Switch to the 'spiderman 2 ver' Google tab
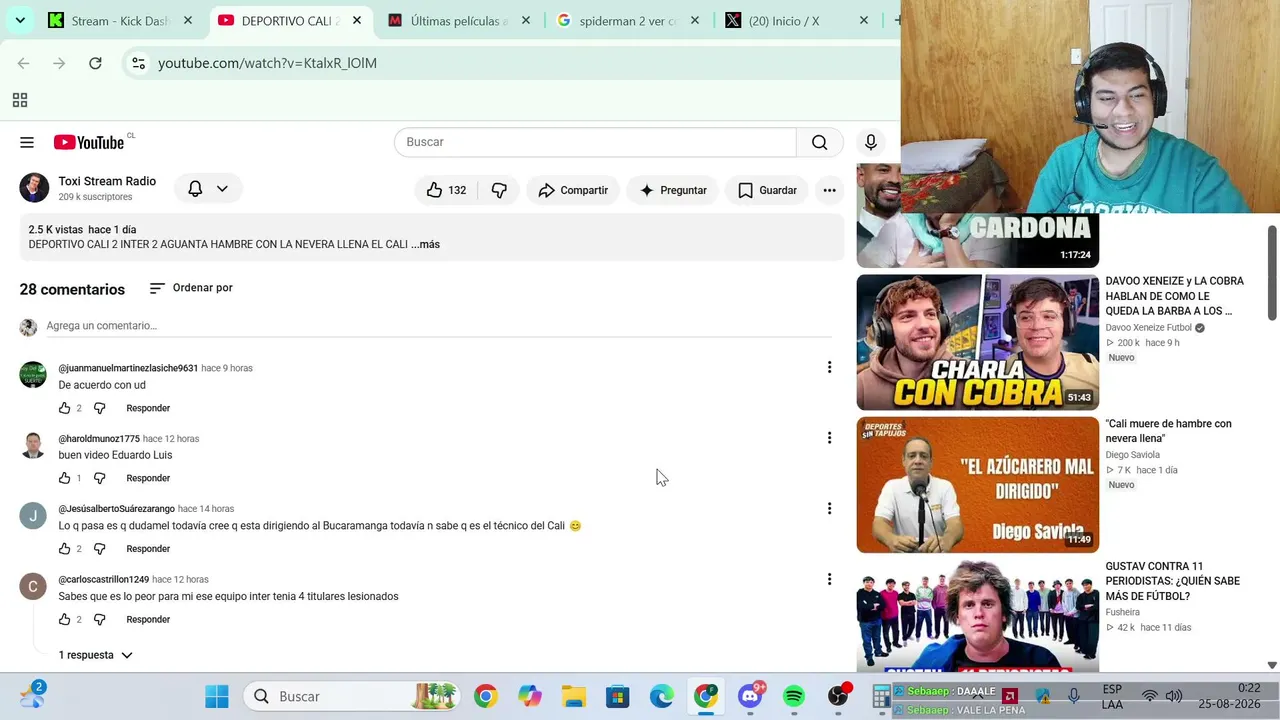 (628, 21)
